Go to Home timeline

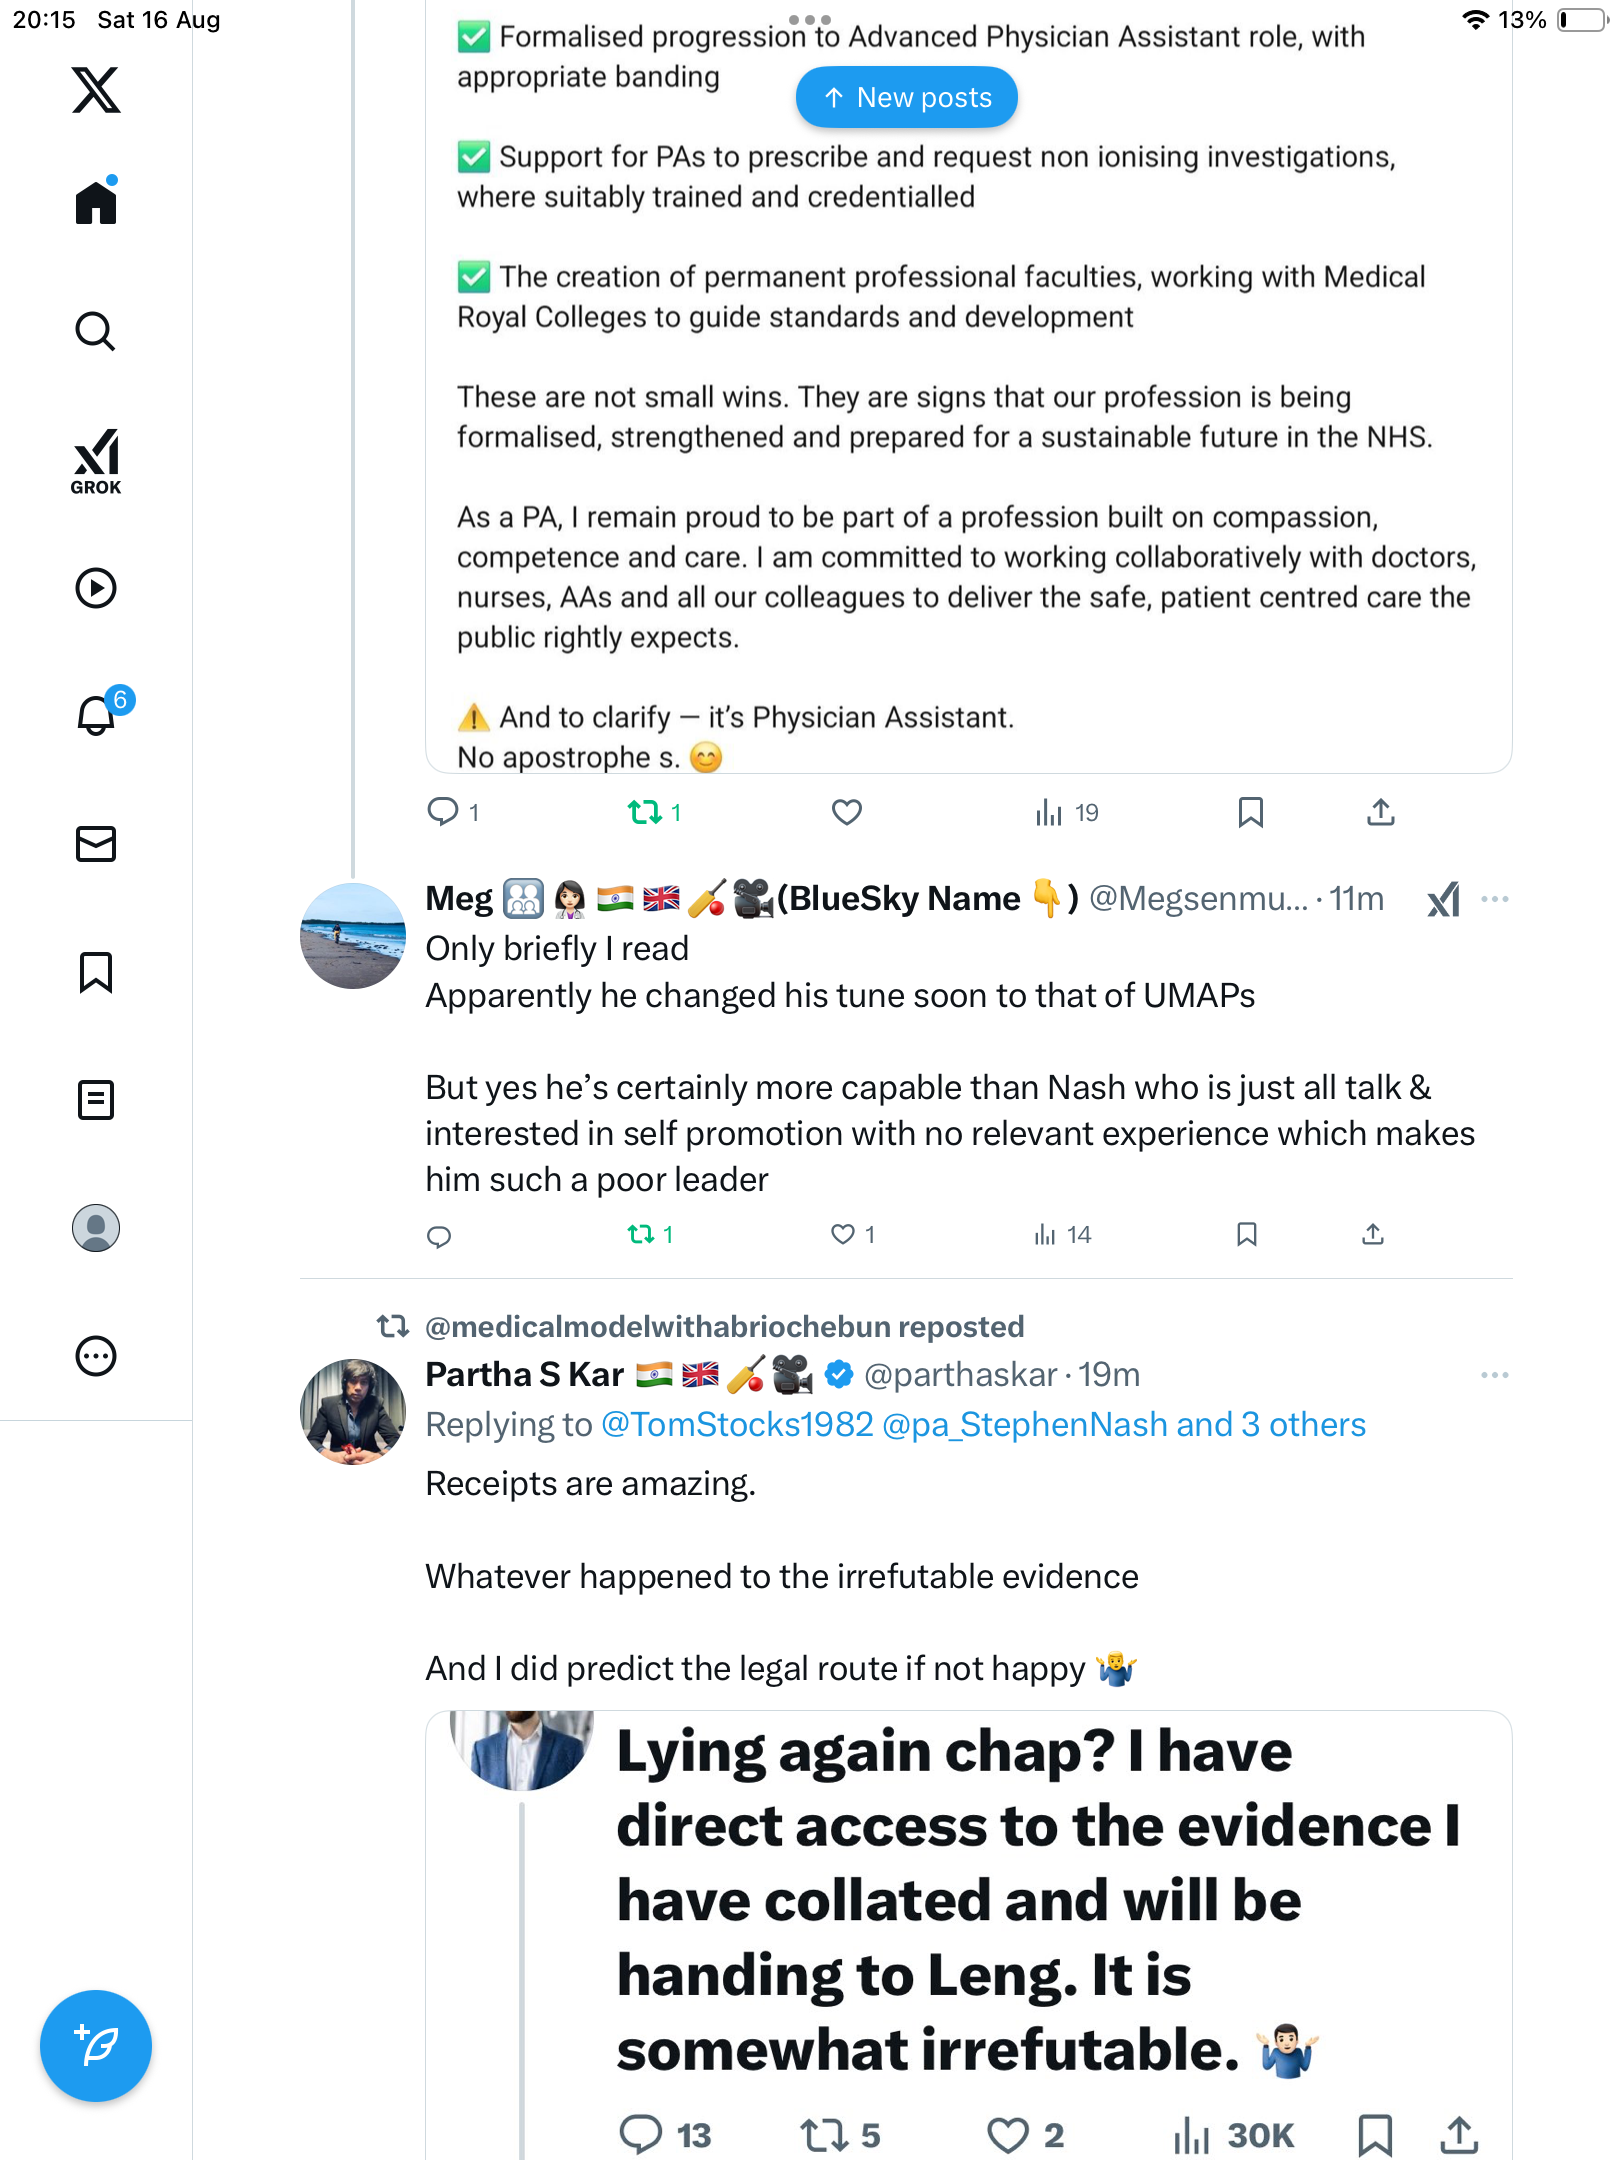click(96, 203)
